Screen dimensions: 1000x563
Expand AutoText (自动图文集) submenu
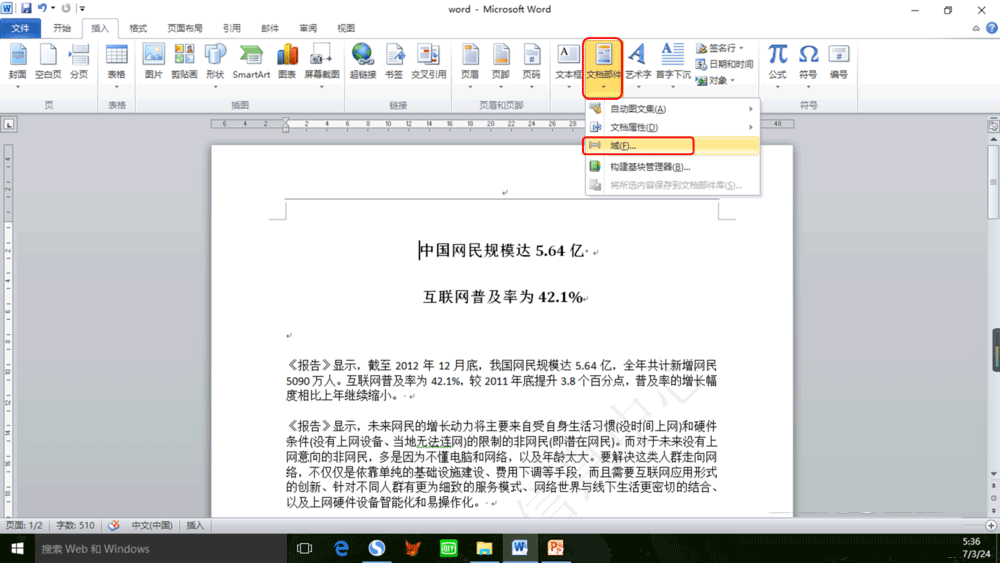click(672, 109)
